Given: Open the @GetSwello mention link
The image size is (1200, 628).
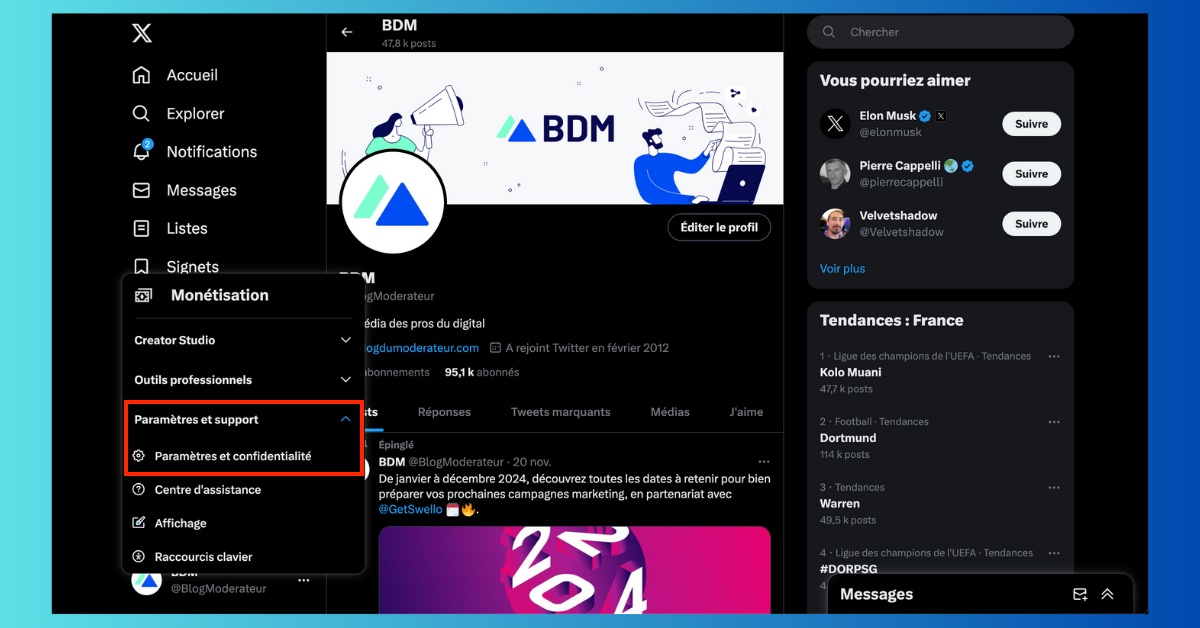Looking at the screenshot, I should pos(410,509).
